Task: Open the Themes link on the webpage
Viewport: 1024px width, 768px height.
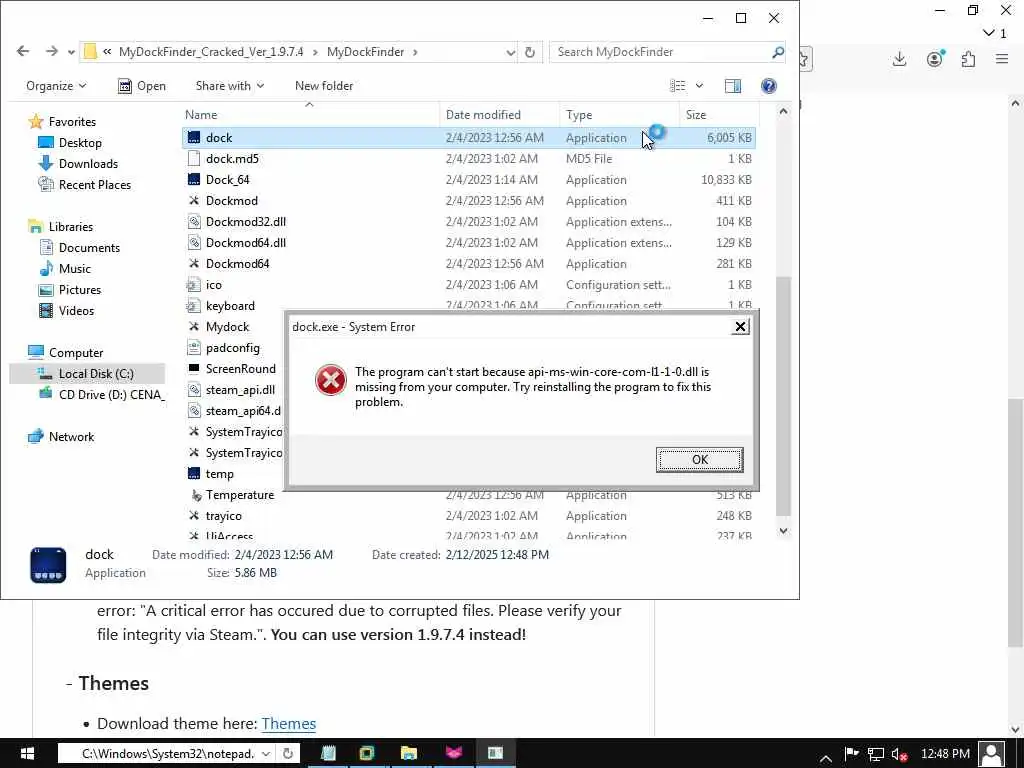Action: pos(289,724)
